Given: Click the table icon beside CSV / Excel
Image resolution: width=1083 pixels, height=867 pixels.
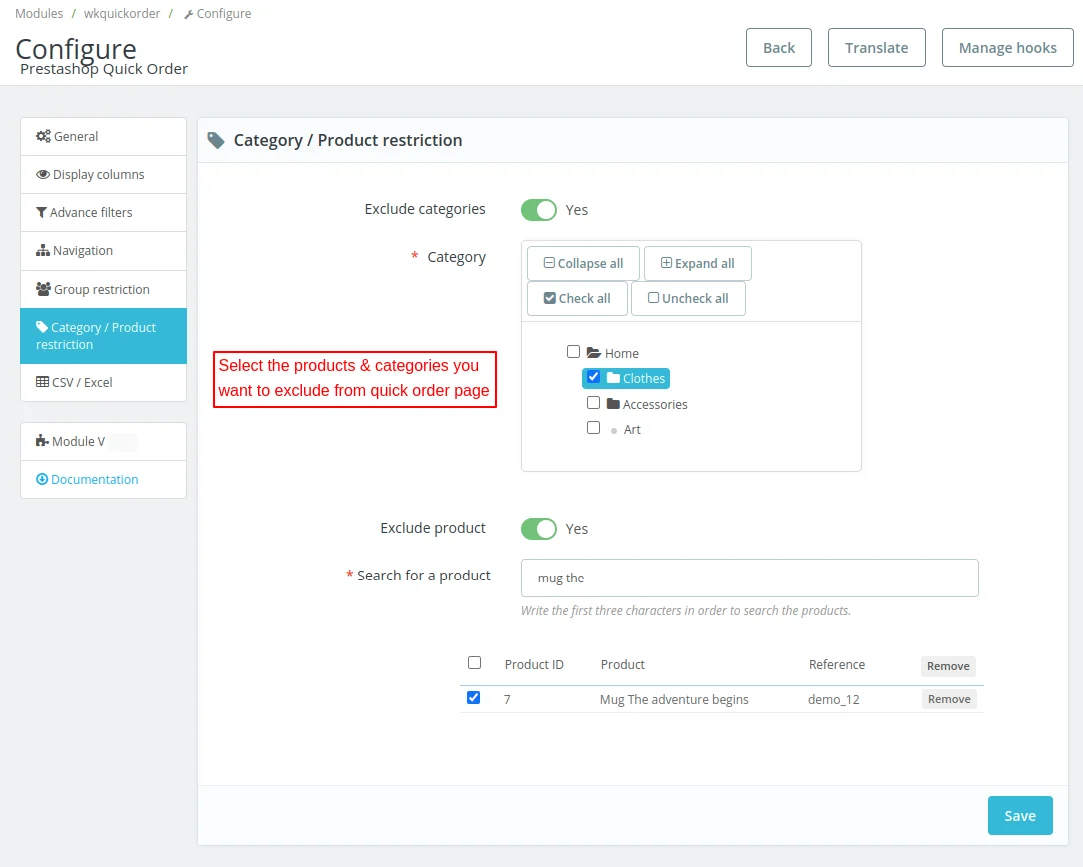Looking at the screenshot, I should pyautogui.click(x=42, y=383).
